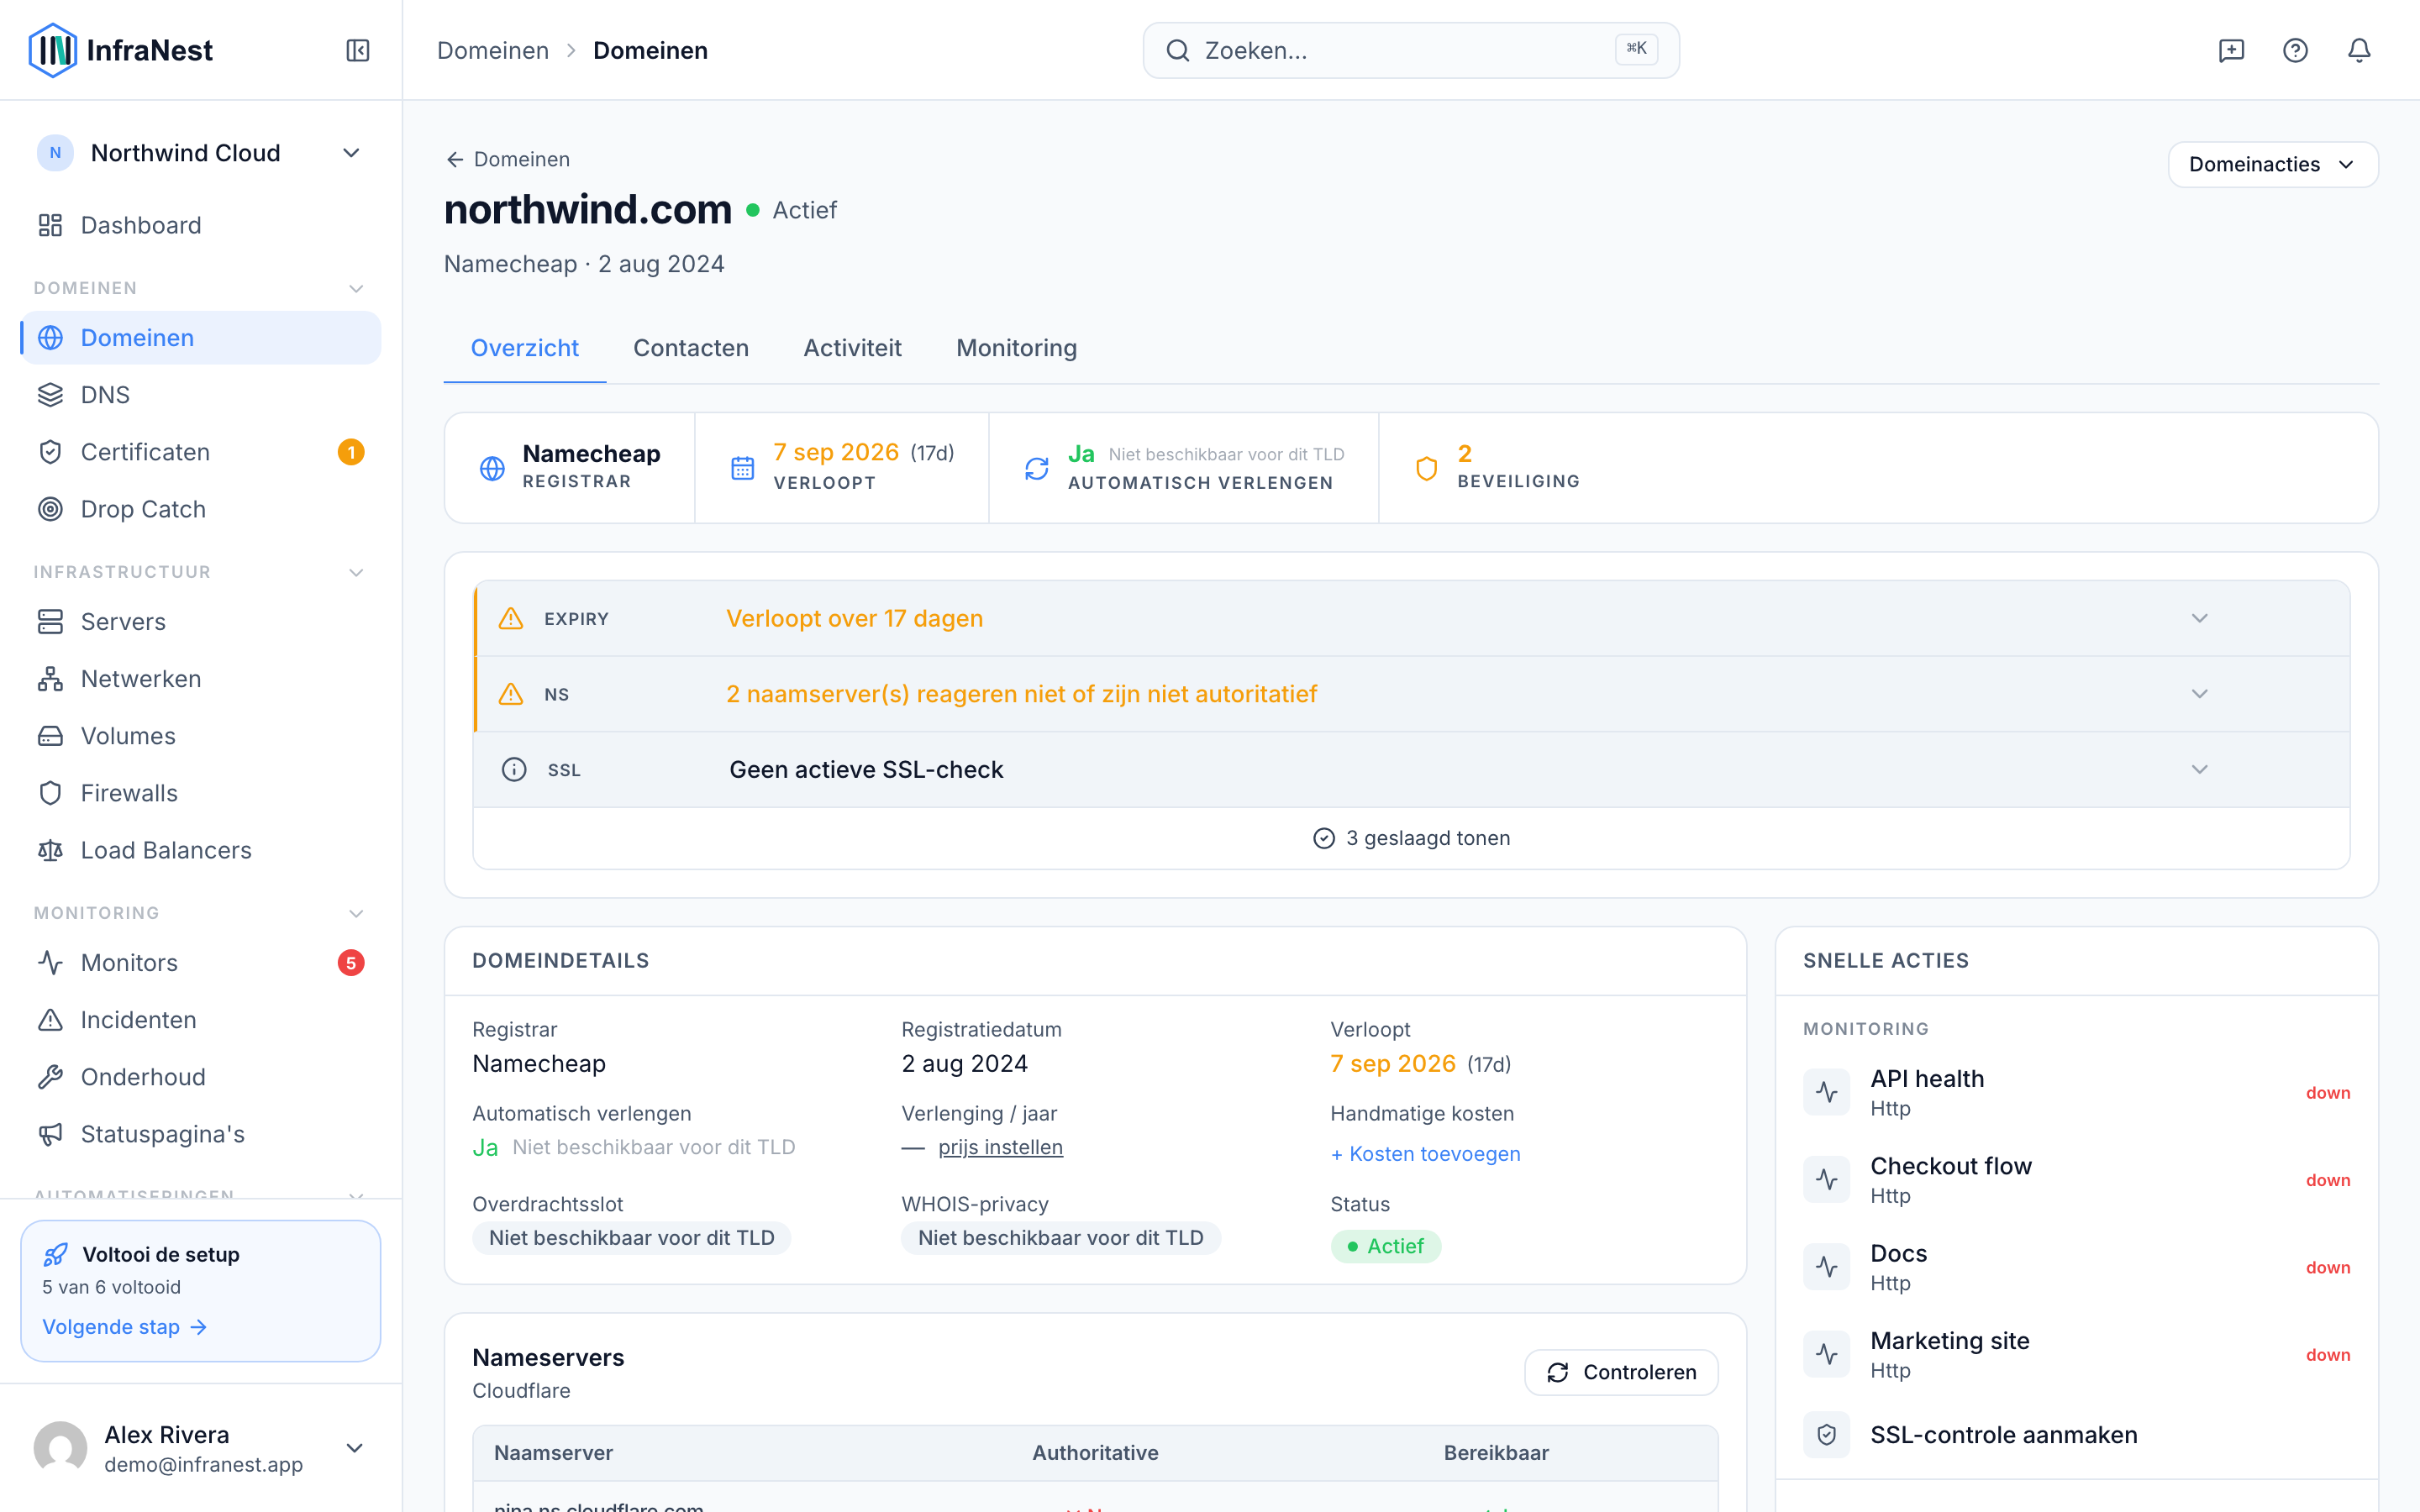2420x1512 pixels.
Task: Switch to the Monitoring tab
Action: 1017,348
